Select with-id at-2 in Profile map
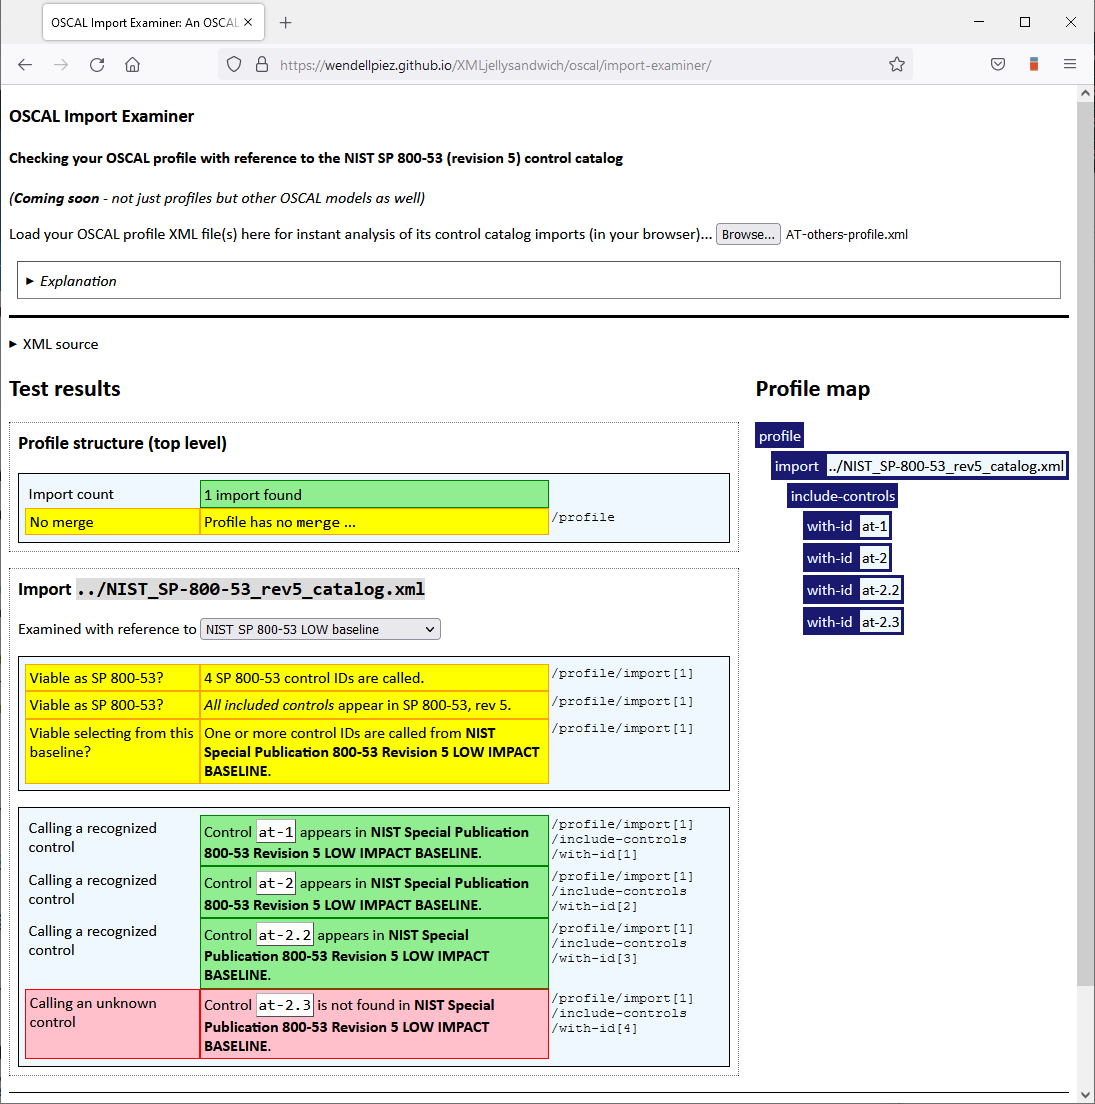Viewport: 1095px width, 1104px height. tap(848, 558)
